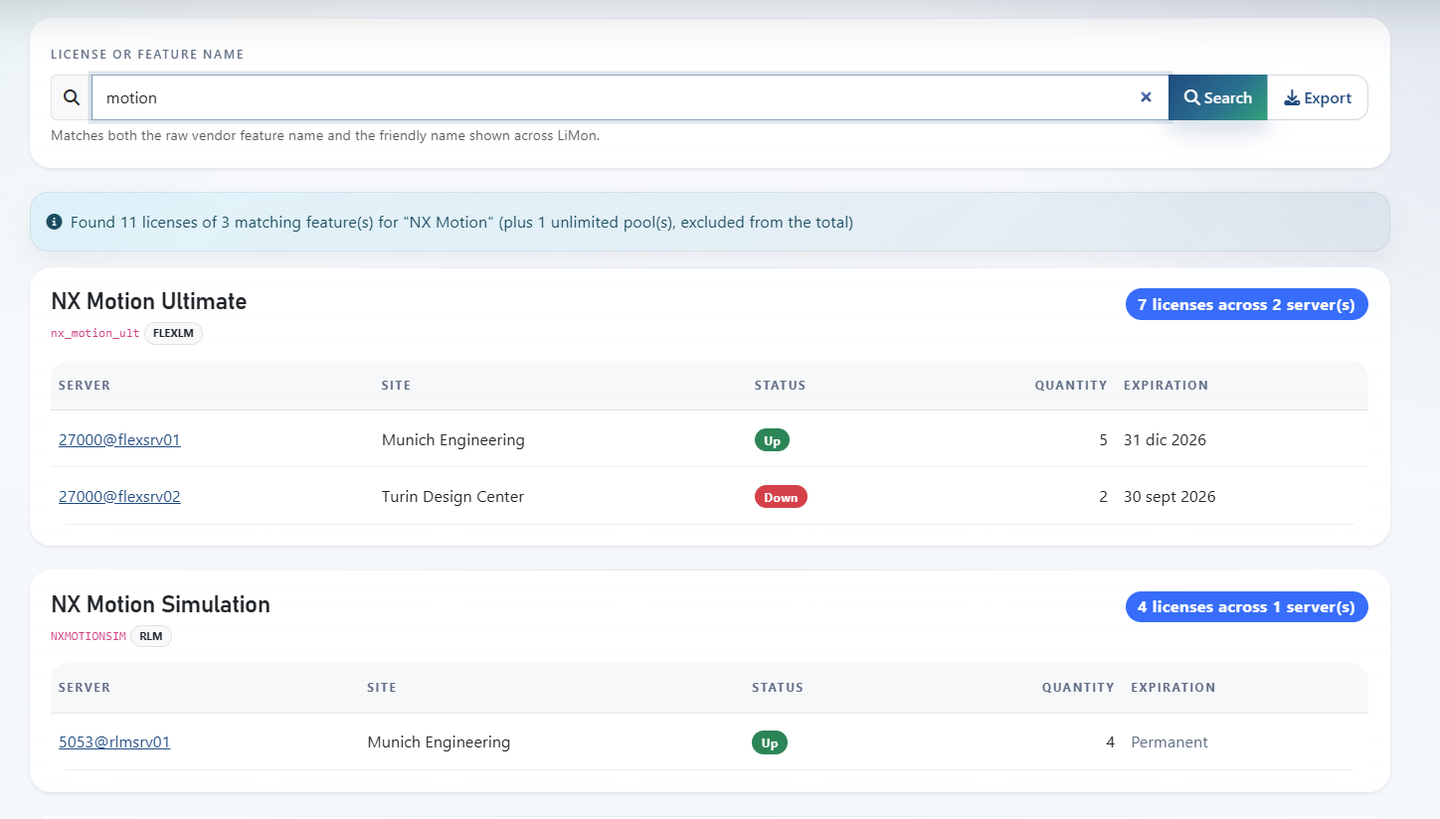Click the STATUS column header in NX Motion Simulation
The width and height of the screenshot is (1440, 819).
coord(778,687)
